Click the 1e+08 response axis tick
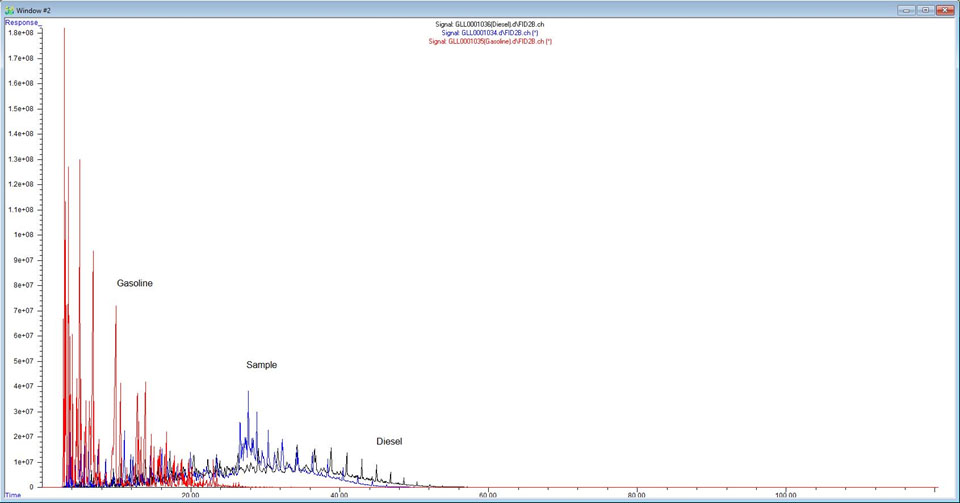This screenshot has height=503, width=960. [23, 235]
